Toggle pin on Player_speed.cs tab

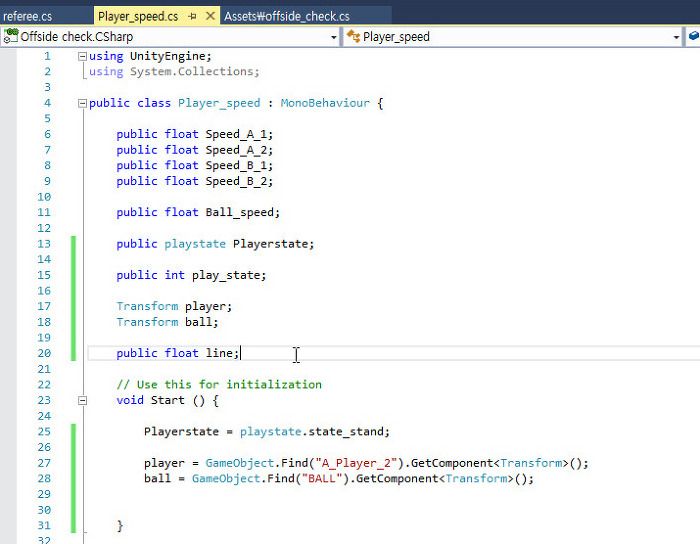(x=193, y=17)
